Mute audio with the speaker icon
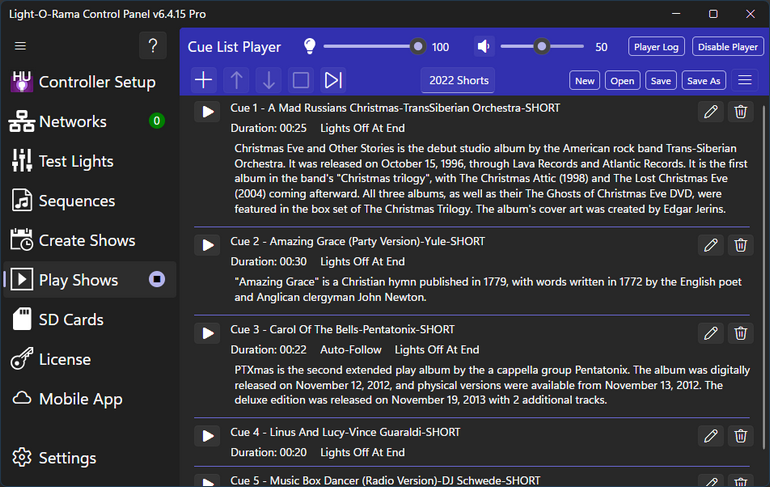Viewport: 770px width, 487px height. [x=484, y=47]
